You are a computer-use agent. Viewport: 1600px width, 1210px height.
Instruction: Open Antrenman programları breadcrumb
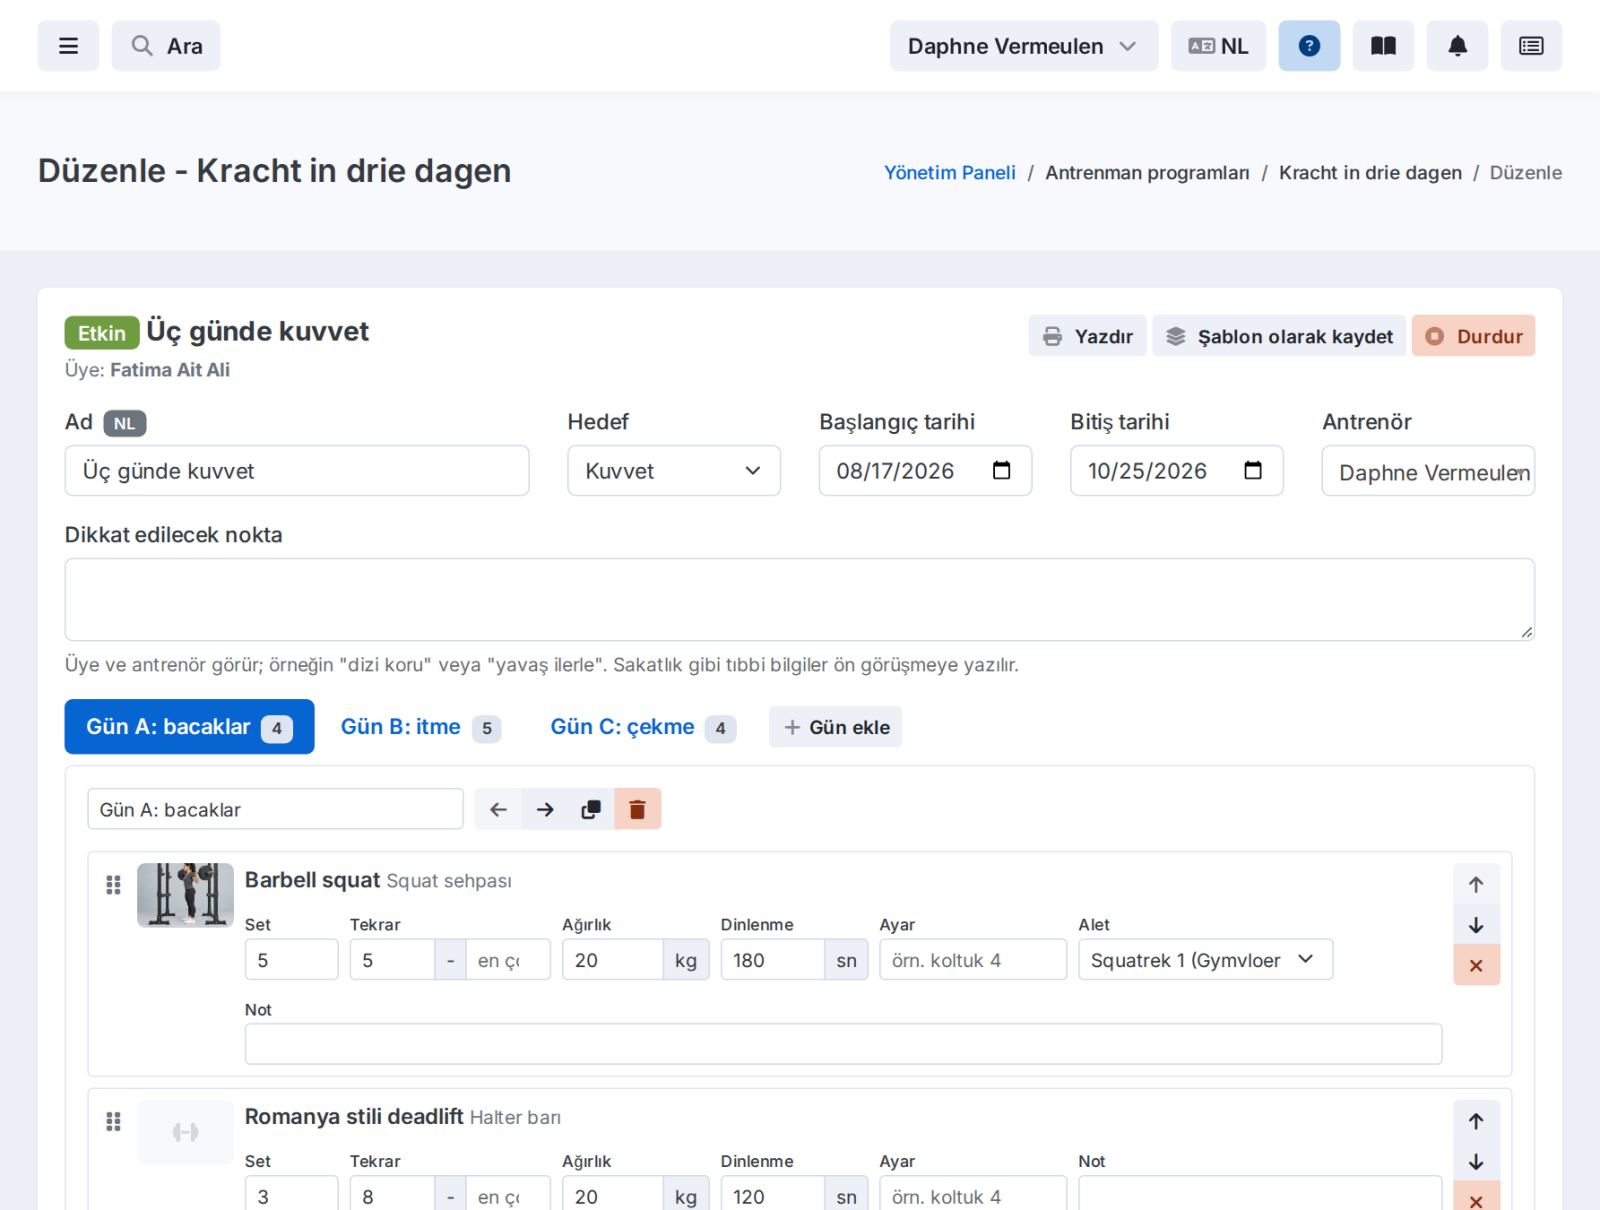(1147, 173)
